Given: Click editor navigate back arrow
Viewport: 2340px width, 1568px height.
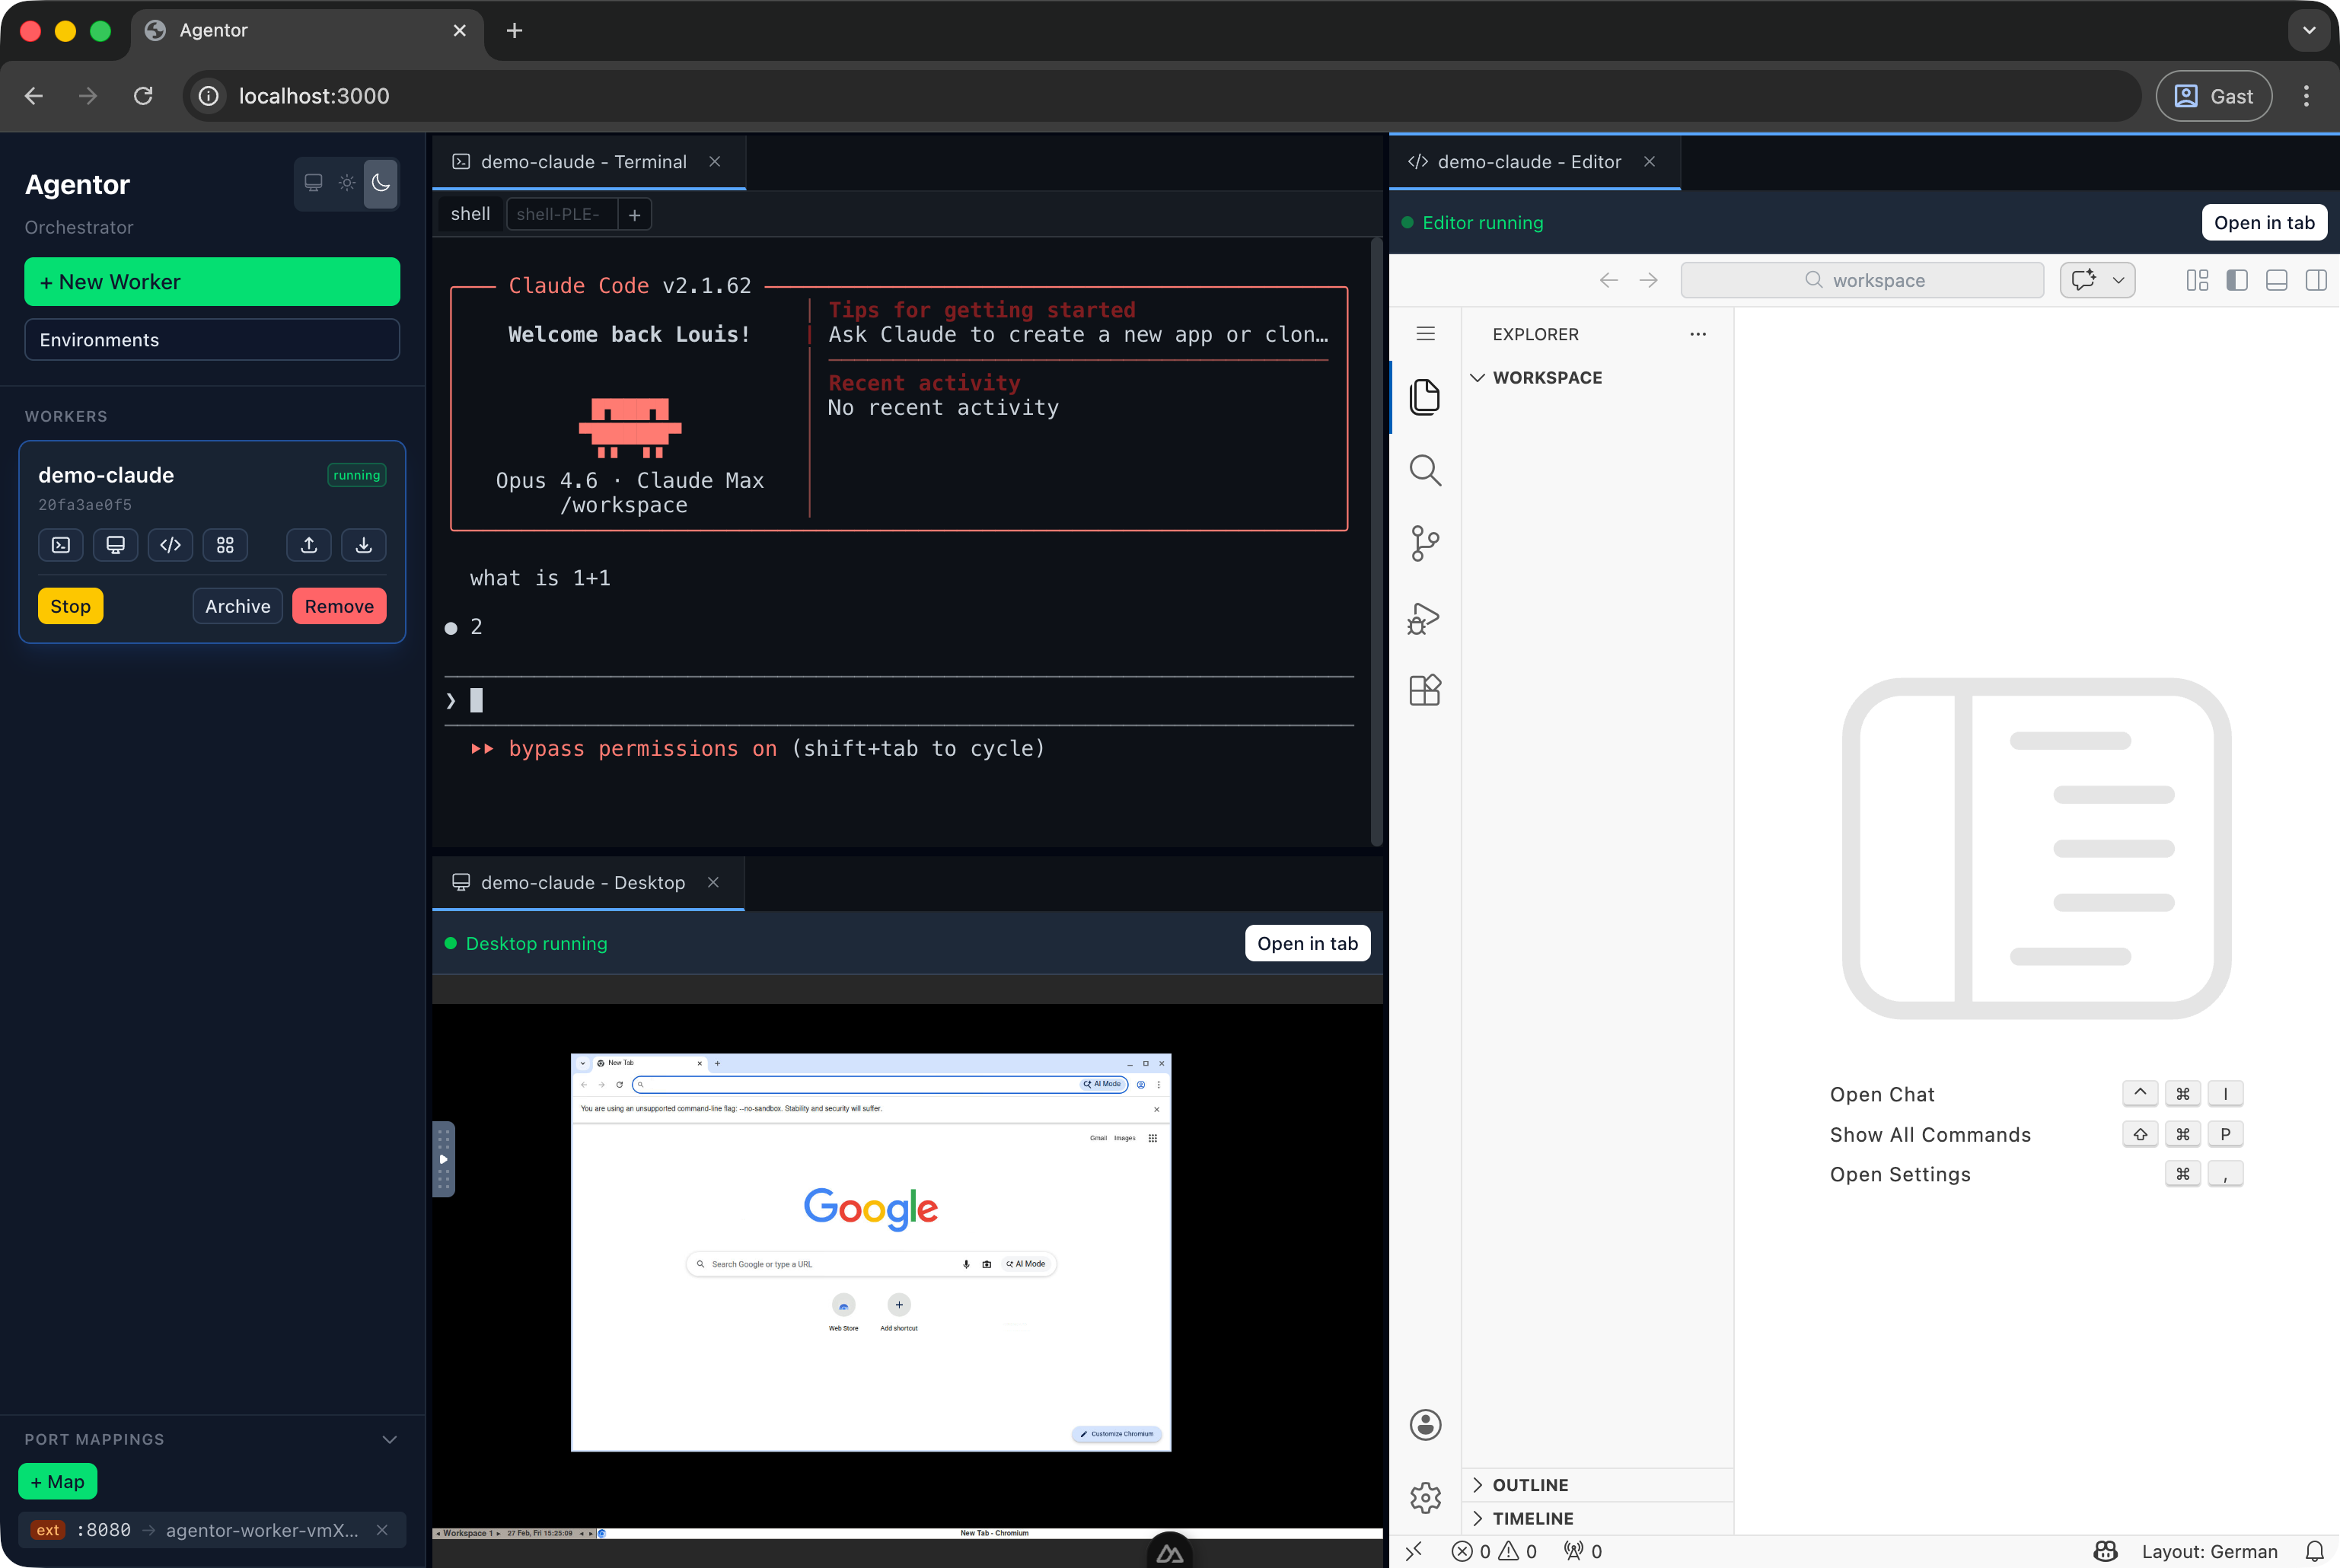Looking at the screenshot, I should [x=1609, y=280].
